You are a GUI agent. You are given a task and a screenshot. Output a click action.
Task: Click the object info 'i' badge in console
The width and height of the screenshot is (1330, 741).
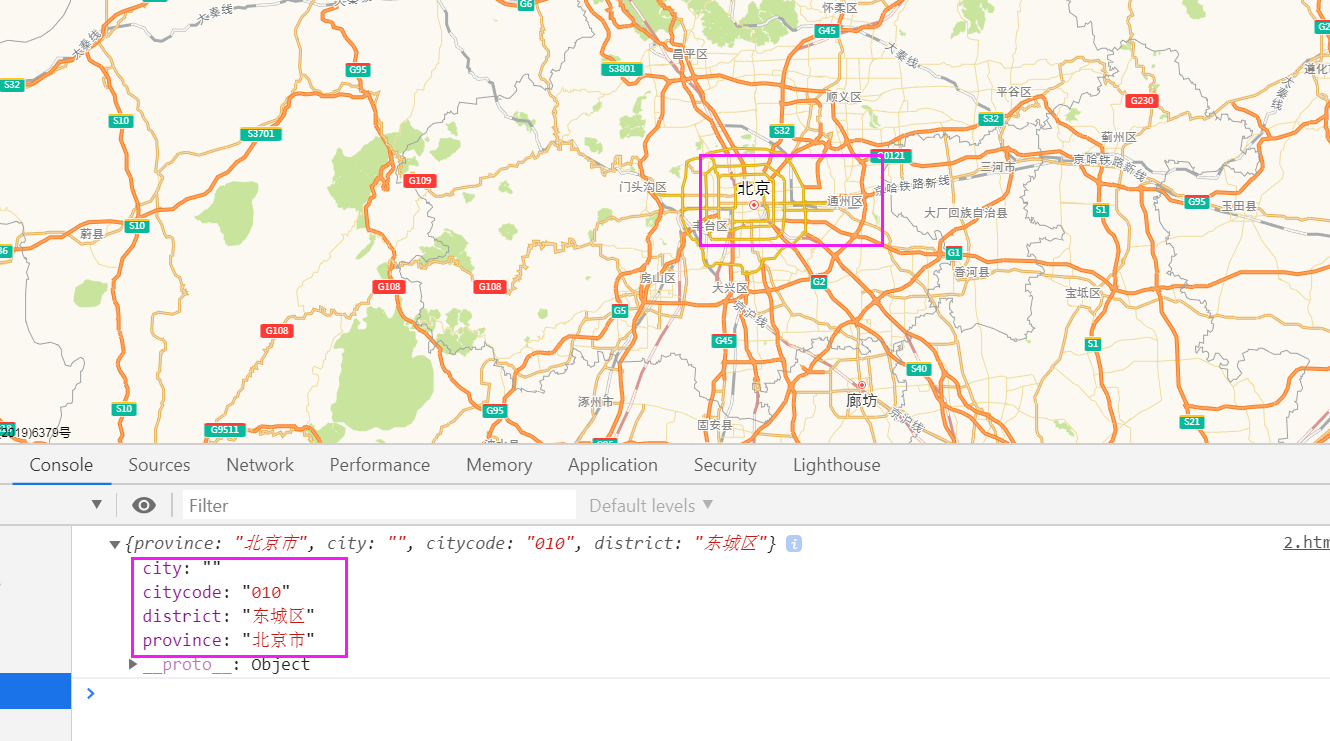[794, 544]
